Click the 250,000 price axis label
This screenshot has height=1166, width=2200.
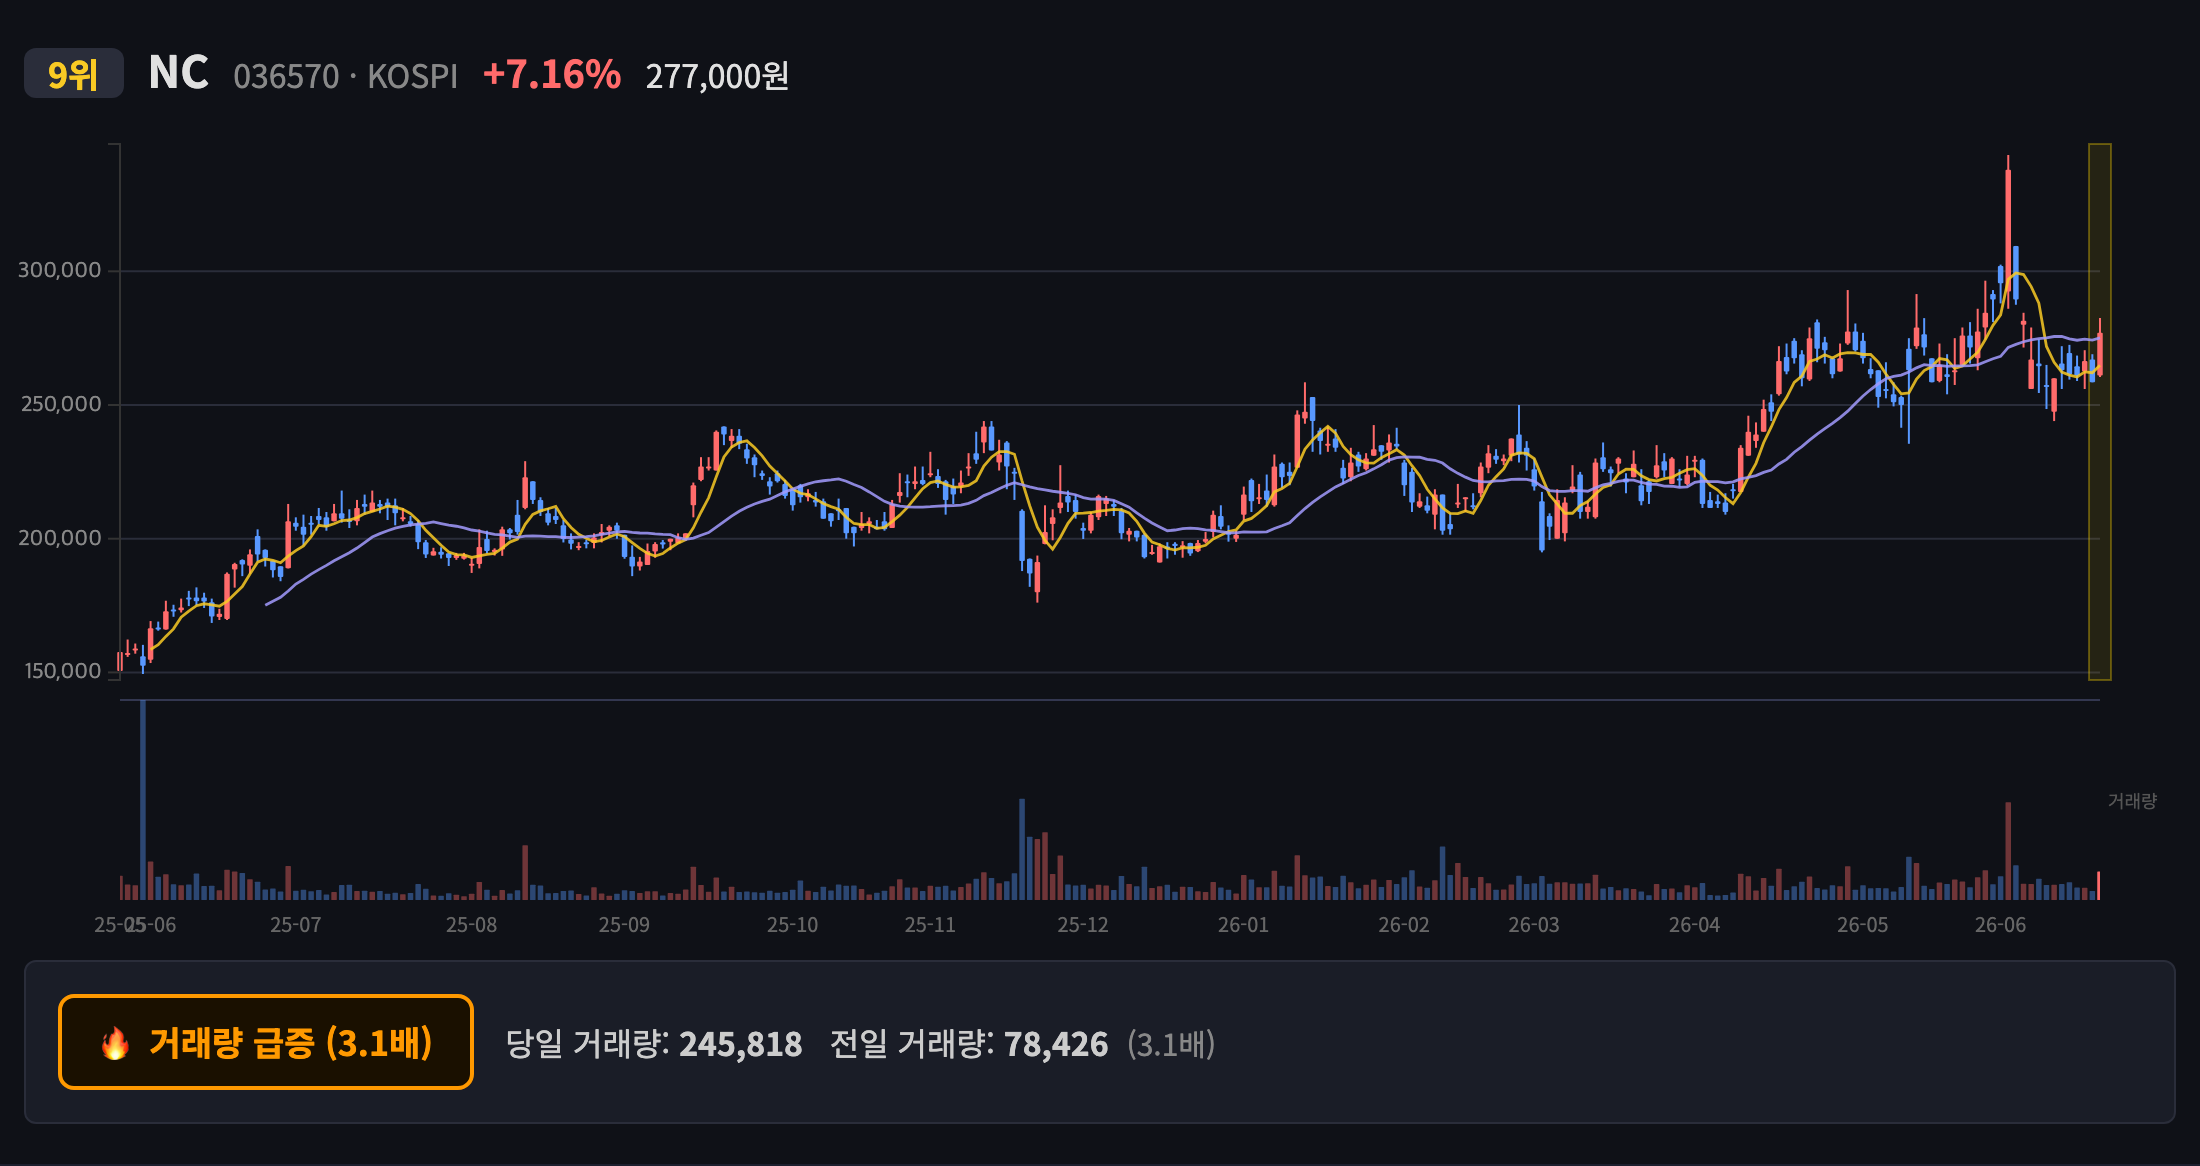point(61,404)
